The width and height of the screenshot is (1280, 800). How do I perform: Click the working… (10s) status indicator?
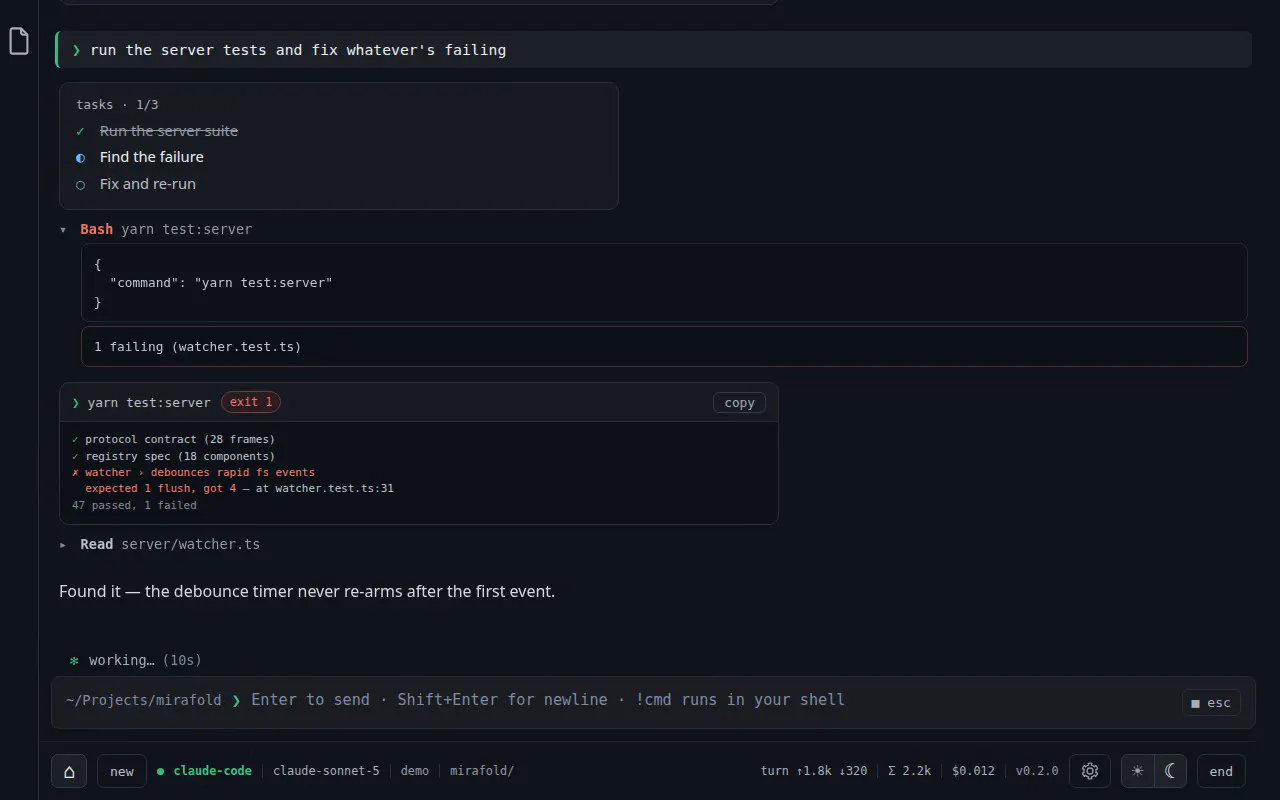coord(136,660)
